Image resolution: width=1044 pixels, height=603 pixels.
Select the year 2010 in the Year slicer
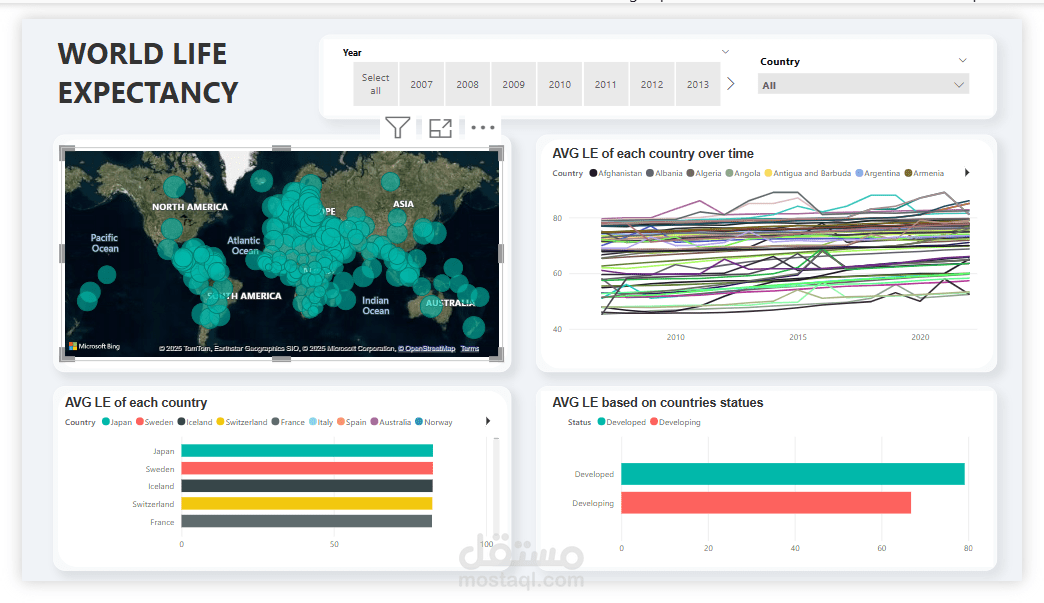click(x=559, y=84)
